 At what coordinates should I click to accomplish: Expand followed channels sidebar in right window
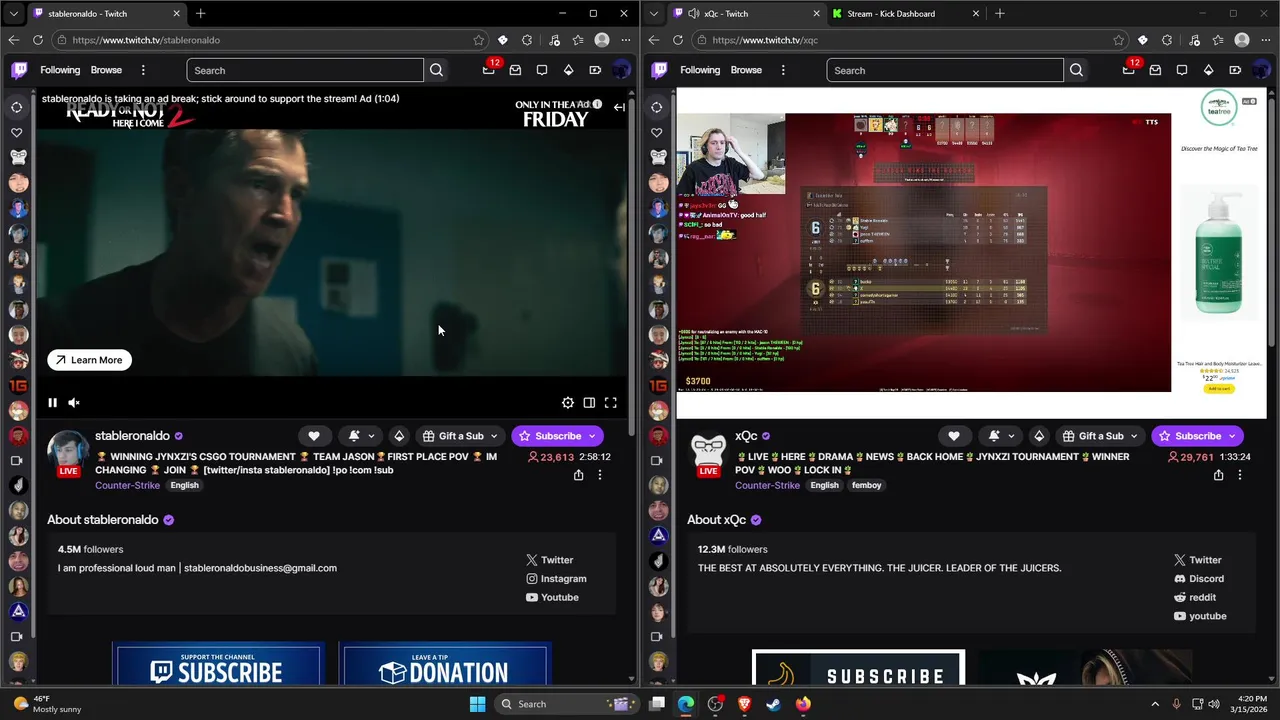pos(656,107)
